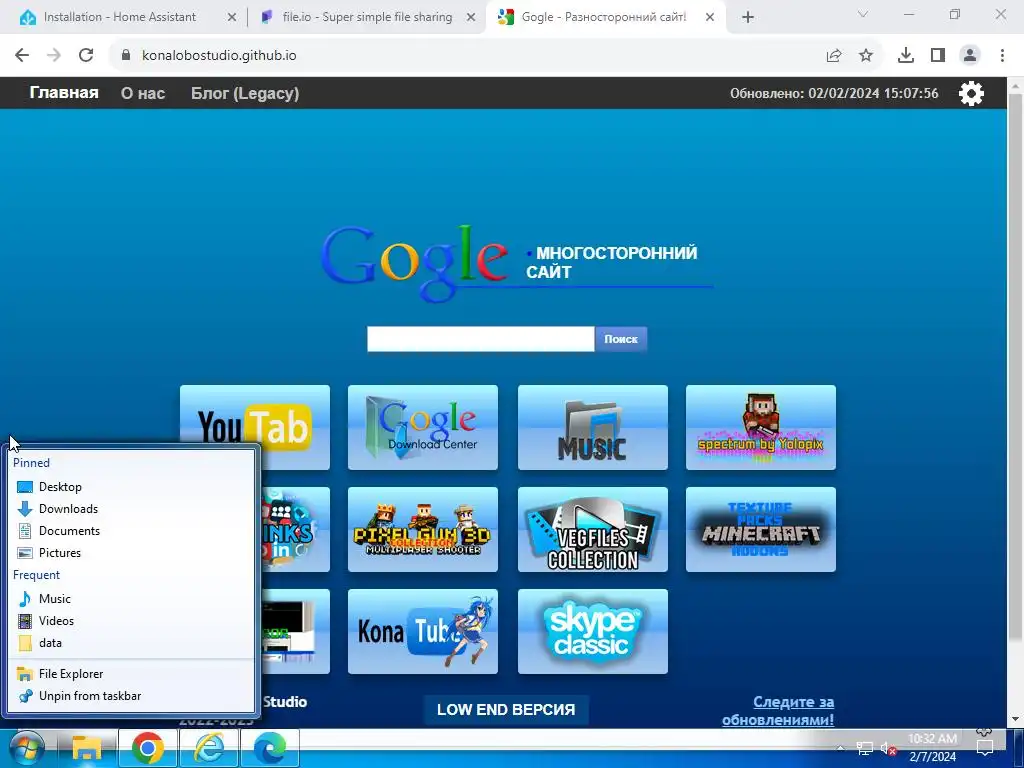
Task: Launch File Explorer from jump list
Action: tap(131, 674)
